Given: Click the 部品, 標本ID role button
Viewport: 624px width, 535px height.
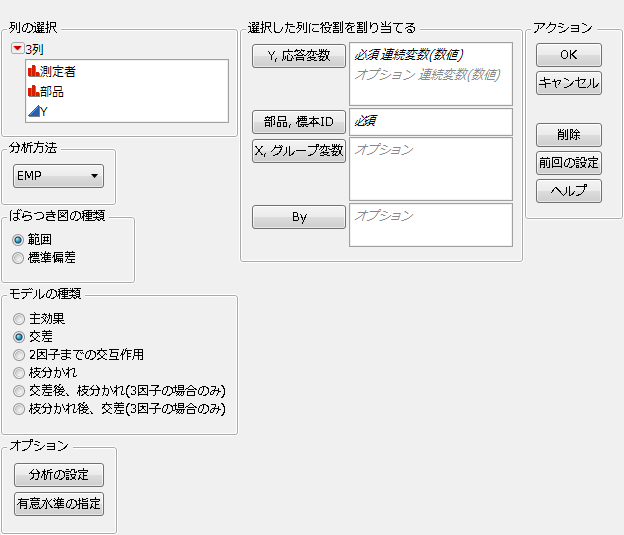Looking at the screenshot, I should coord(298,122).
